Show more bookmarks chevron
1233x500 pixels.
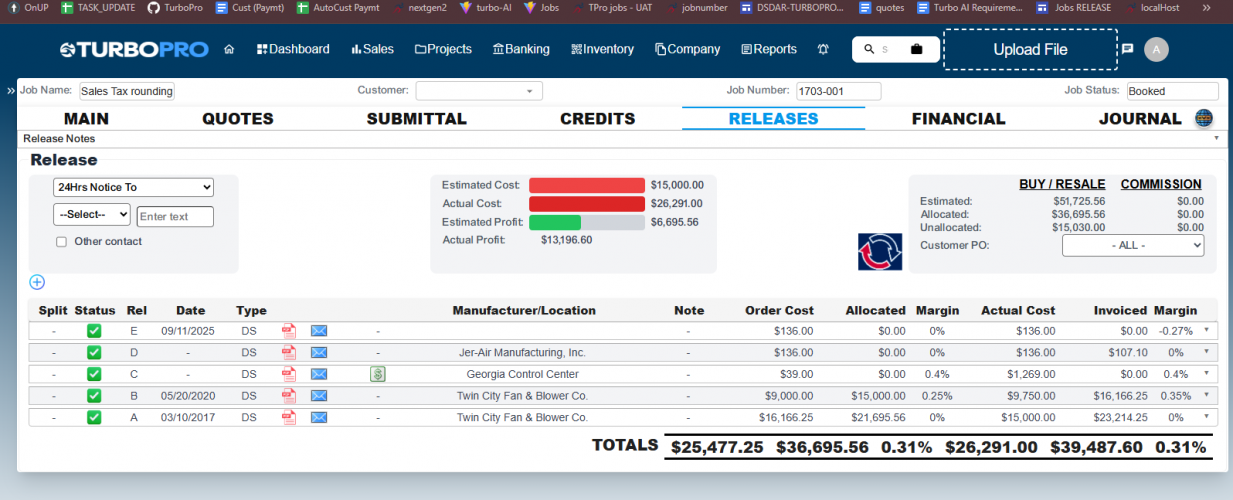(x=1205, y=7)
